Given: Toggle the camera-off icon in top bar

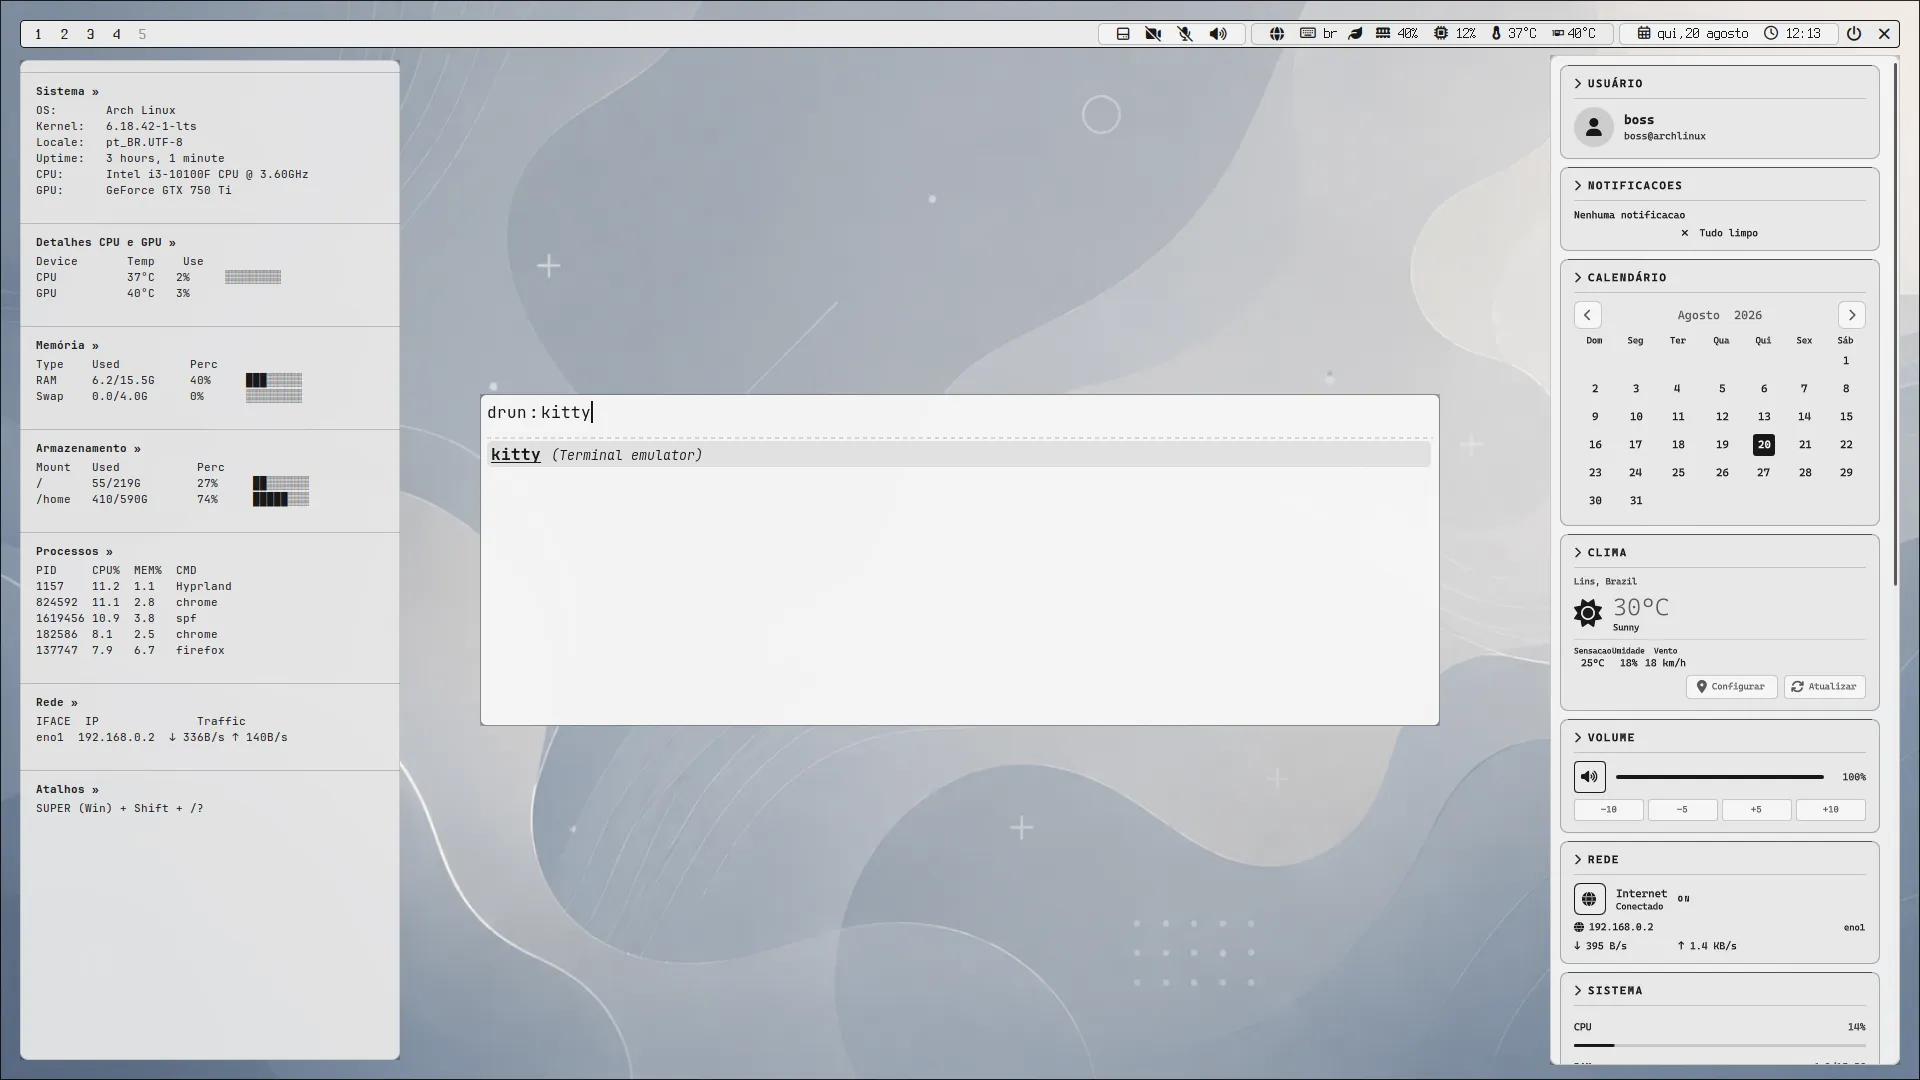Looking at the screenshot, I should pos(1153,34).
